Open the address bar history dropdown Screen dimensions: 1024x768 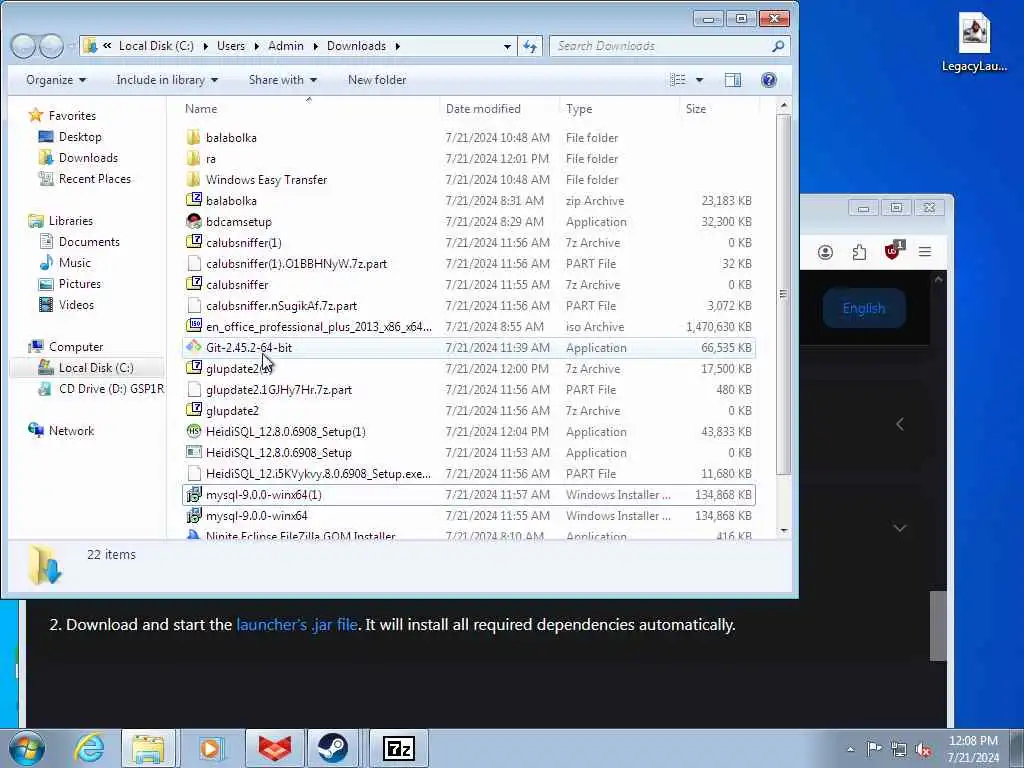(x=507, y=46)
